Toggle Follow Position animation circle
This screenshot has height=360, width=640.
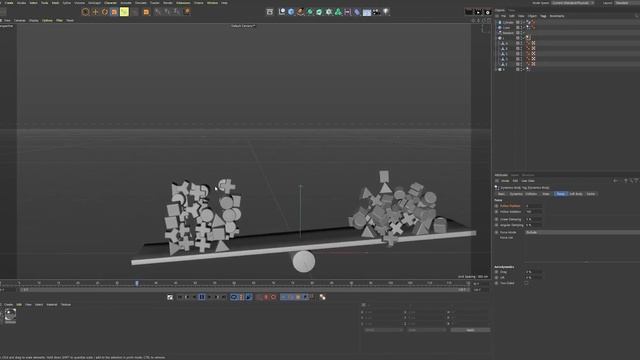click(497, 206)
